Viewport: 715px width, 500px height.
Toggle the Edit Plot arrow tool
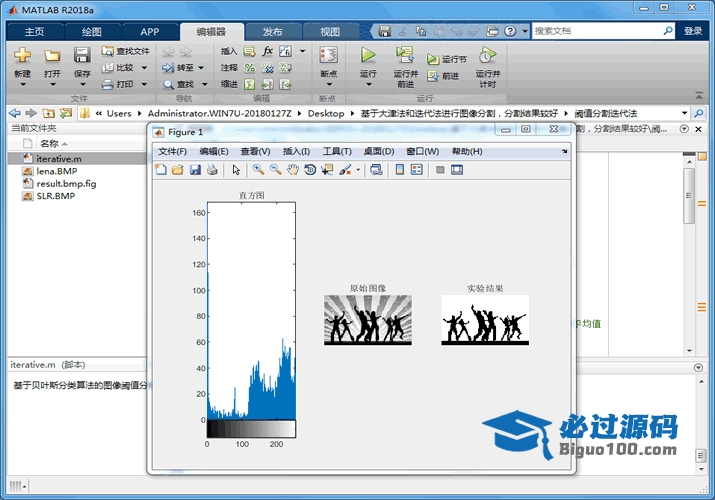(237, 170)
